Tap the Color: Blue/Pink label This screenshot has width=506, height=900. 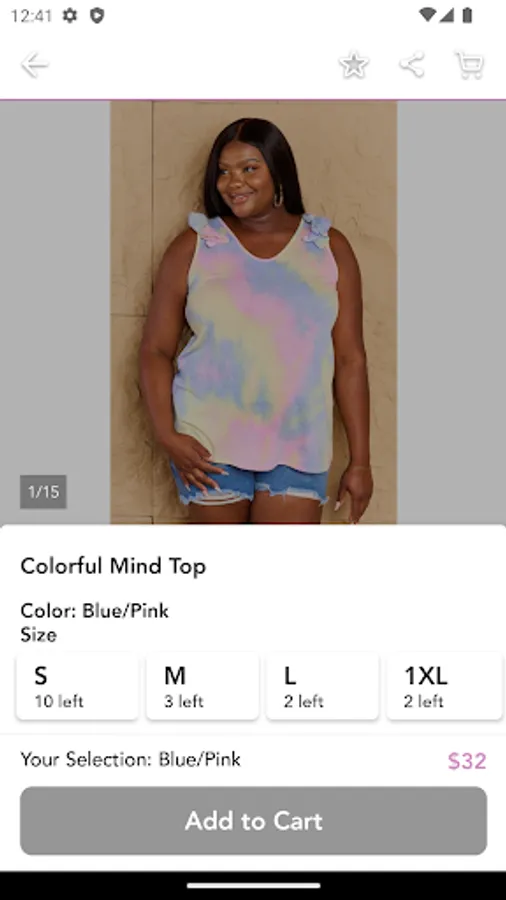pos(95,611)
